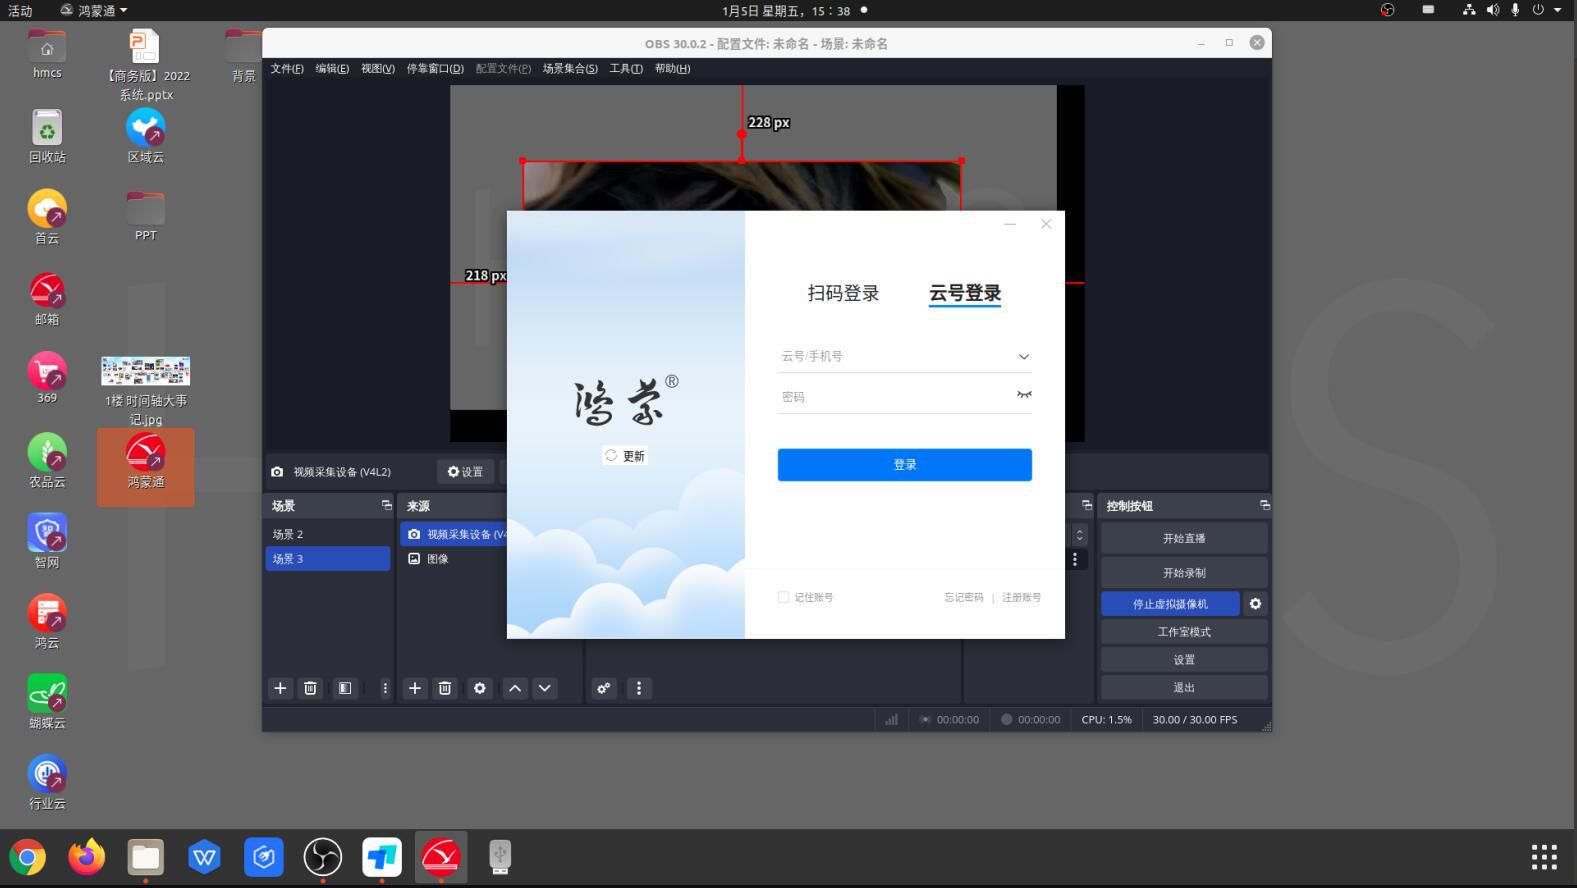Open system menu arrow in top-right
The image size is (1577, 888).
1557,10
